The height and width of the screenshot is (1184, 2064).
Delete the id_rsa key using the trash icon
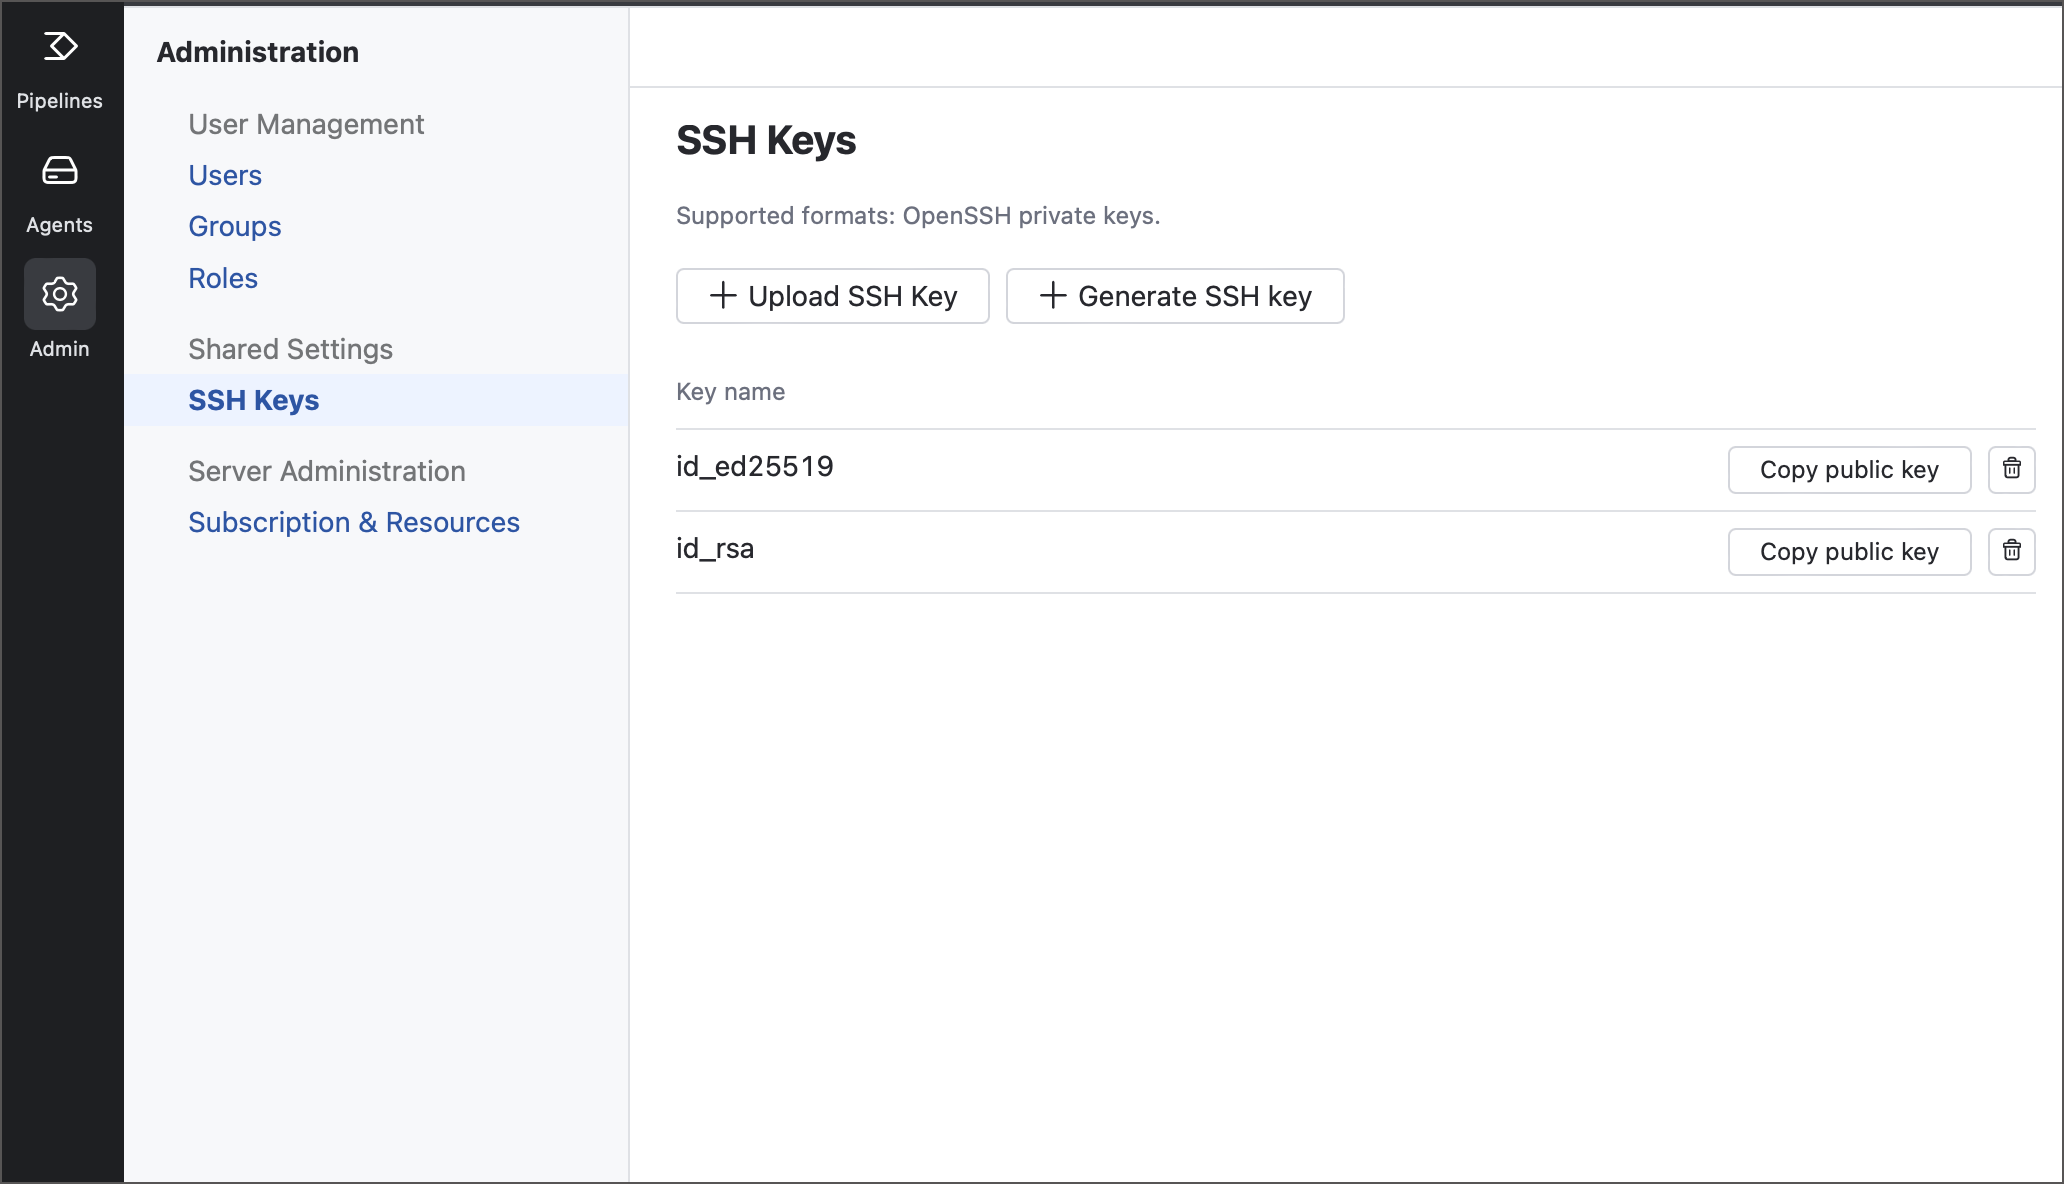click(2011, 551)
